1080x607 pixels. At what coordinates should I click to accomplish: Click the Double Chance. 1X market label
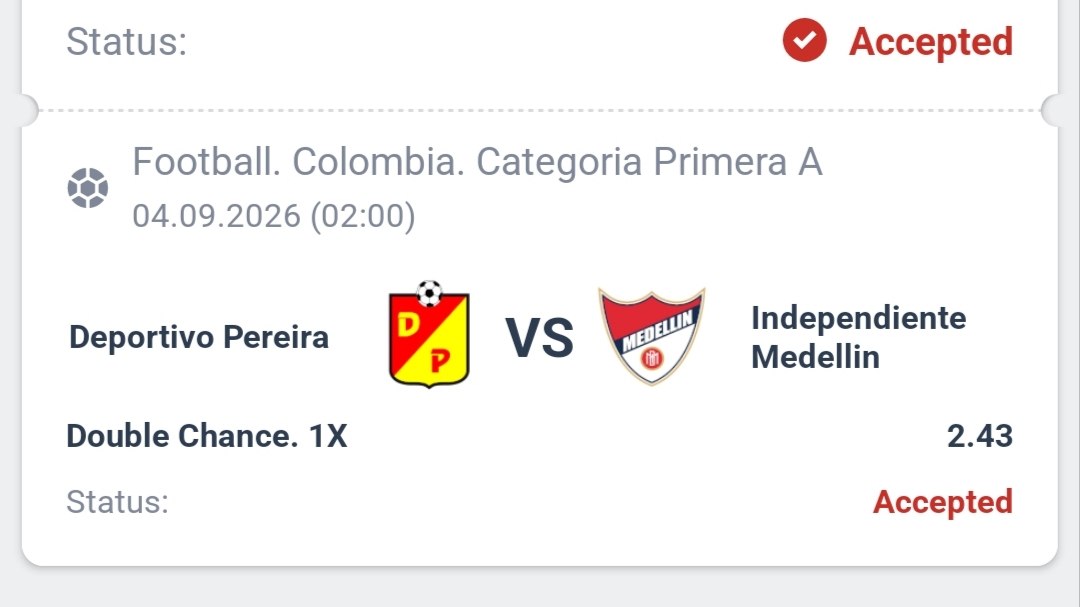pyautogui.click(x=207, y=436)
